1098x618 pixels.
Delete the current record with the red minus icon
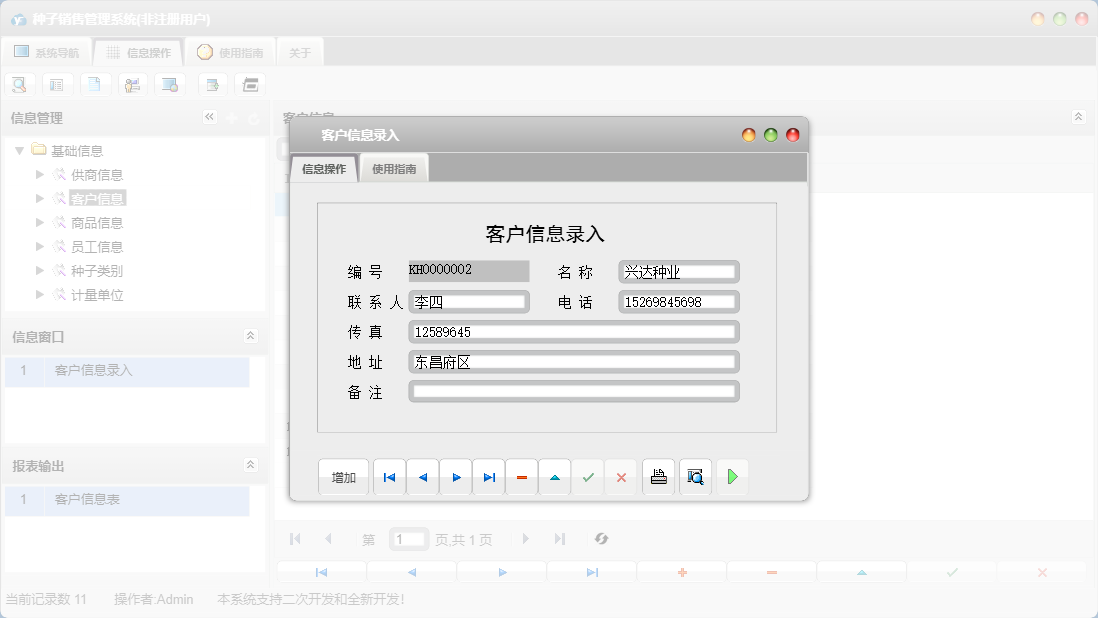[x=522, y=477]
